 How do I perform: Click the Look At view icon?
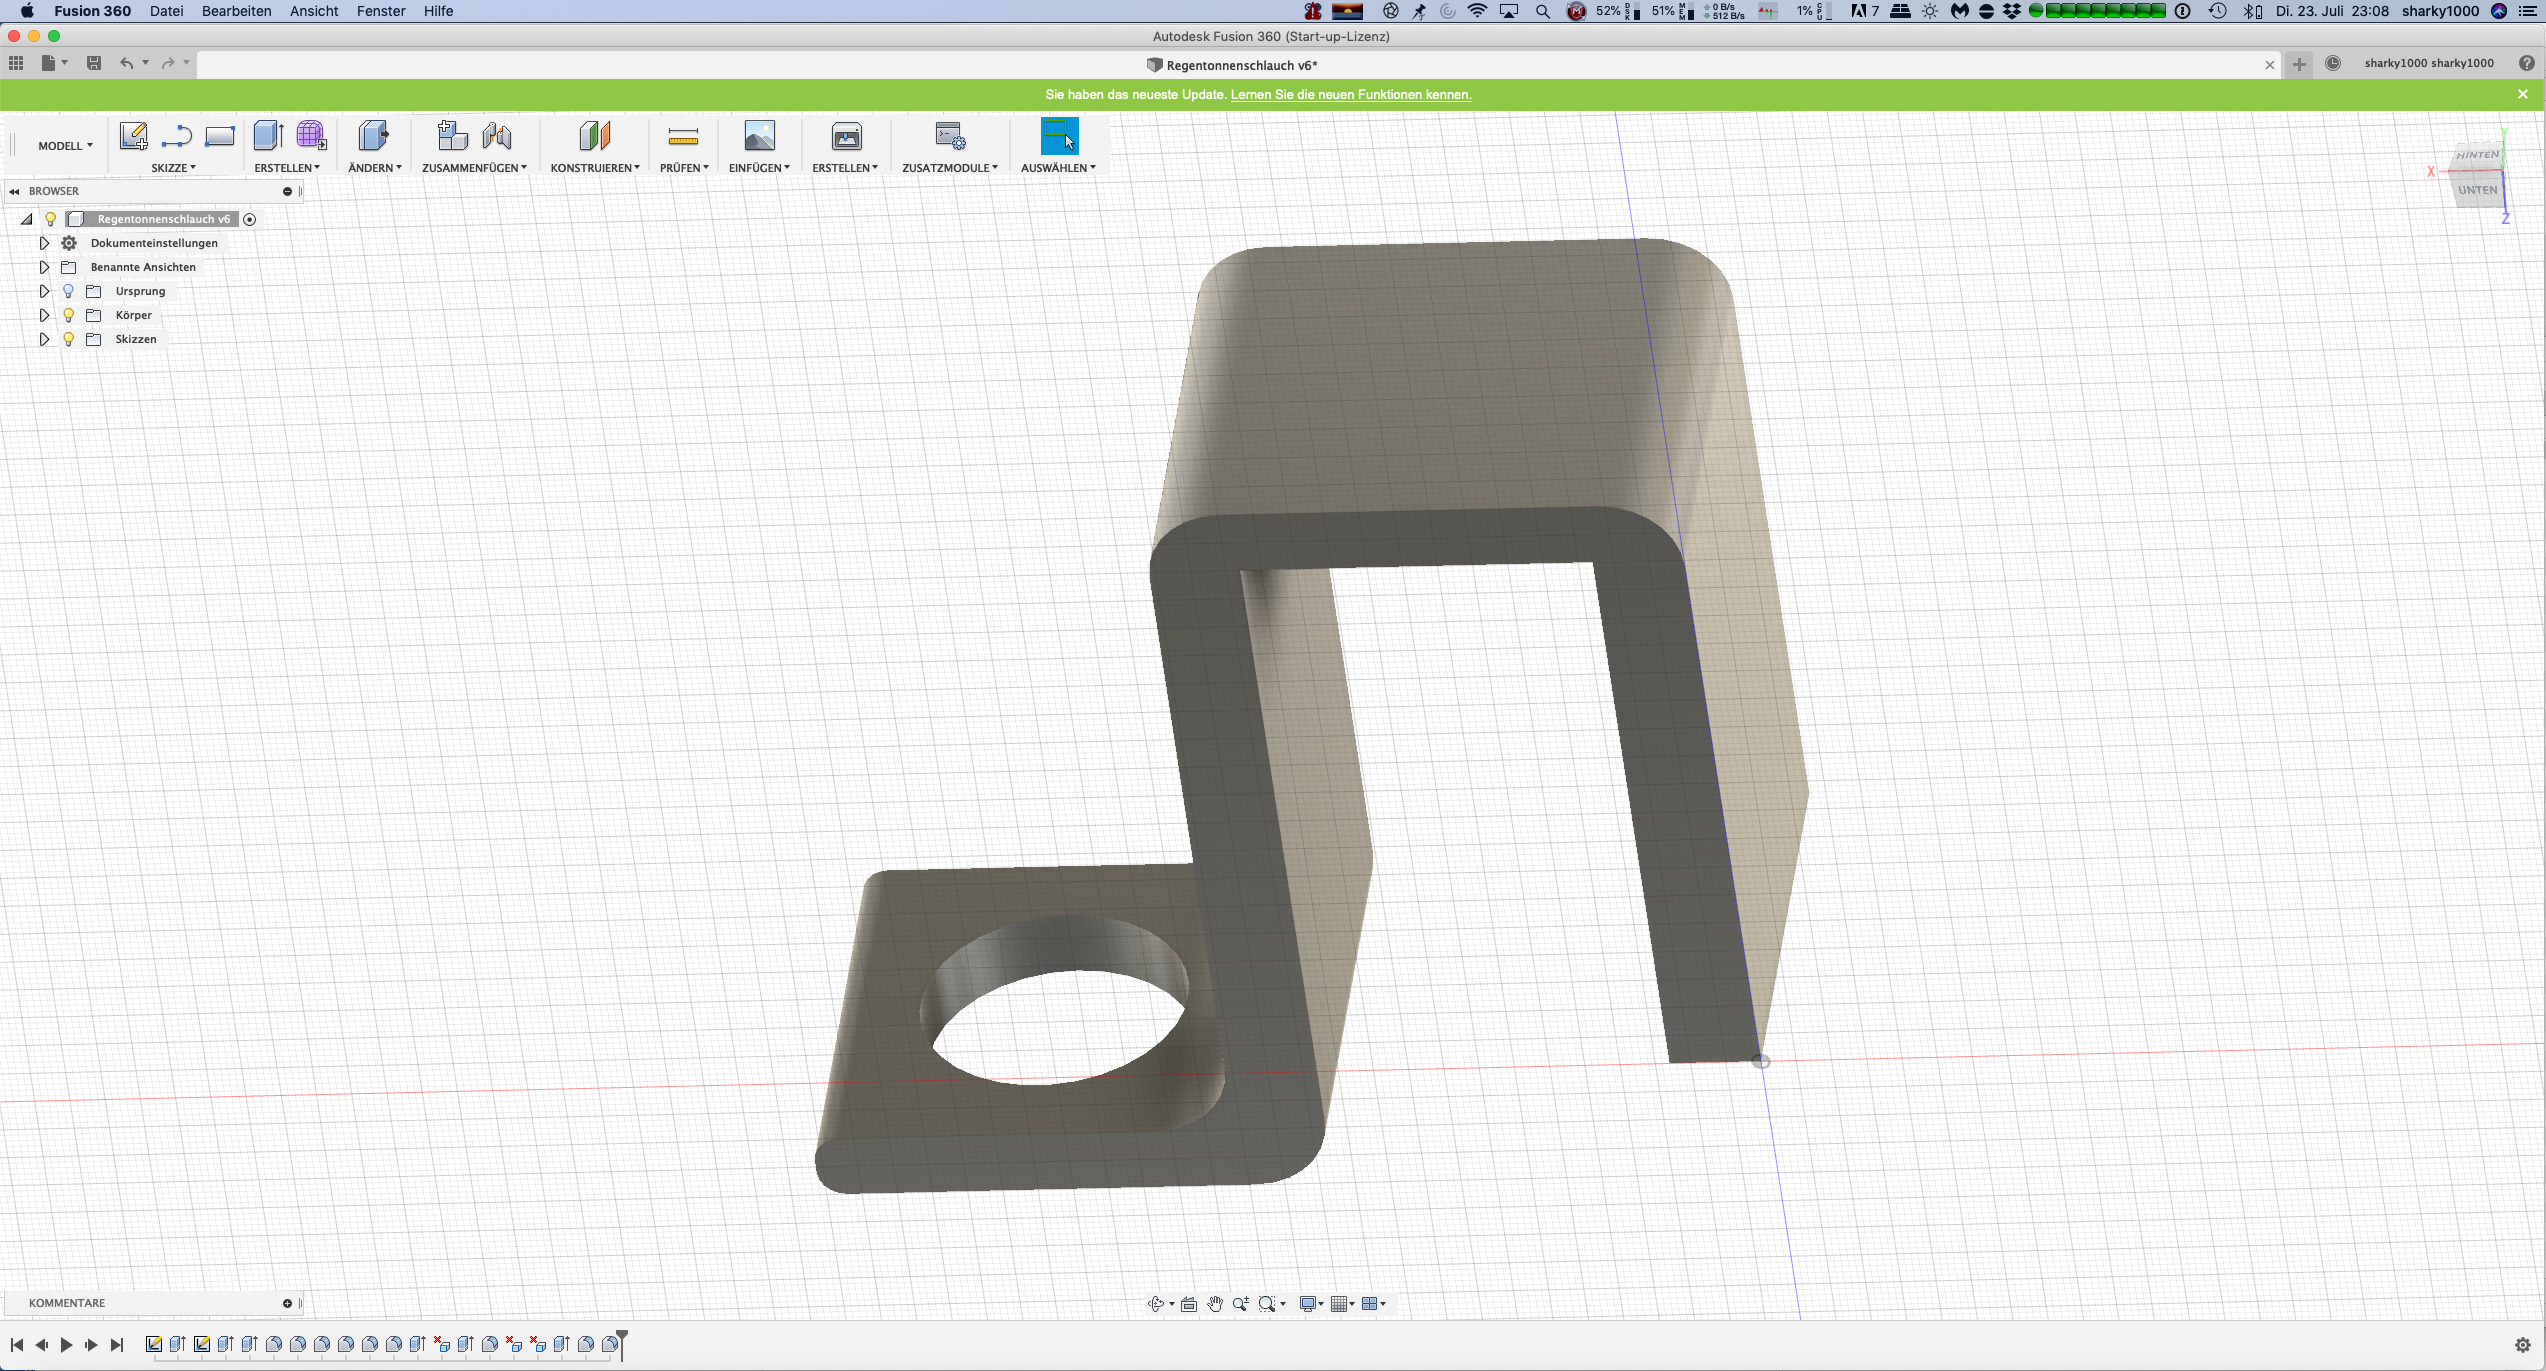click(x=1189, y=1303)
